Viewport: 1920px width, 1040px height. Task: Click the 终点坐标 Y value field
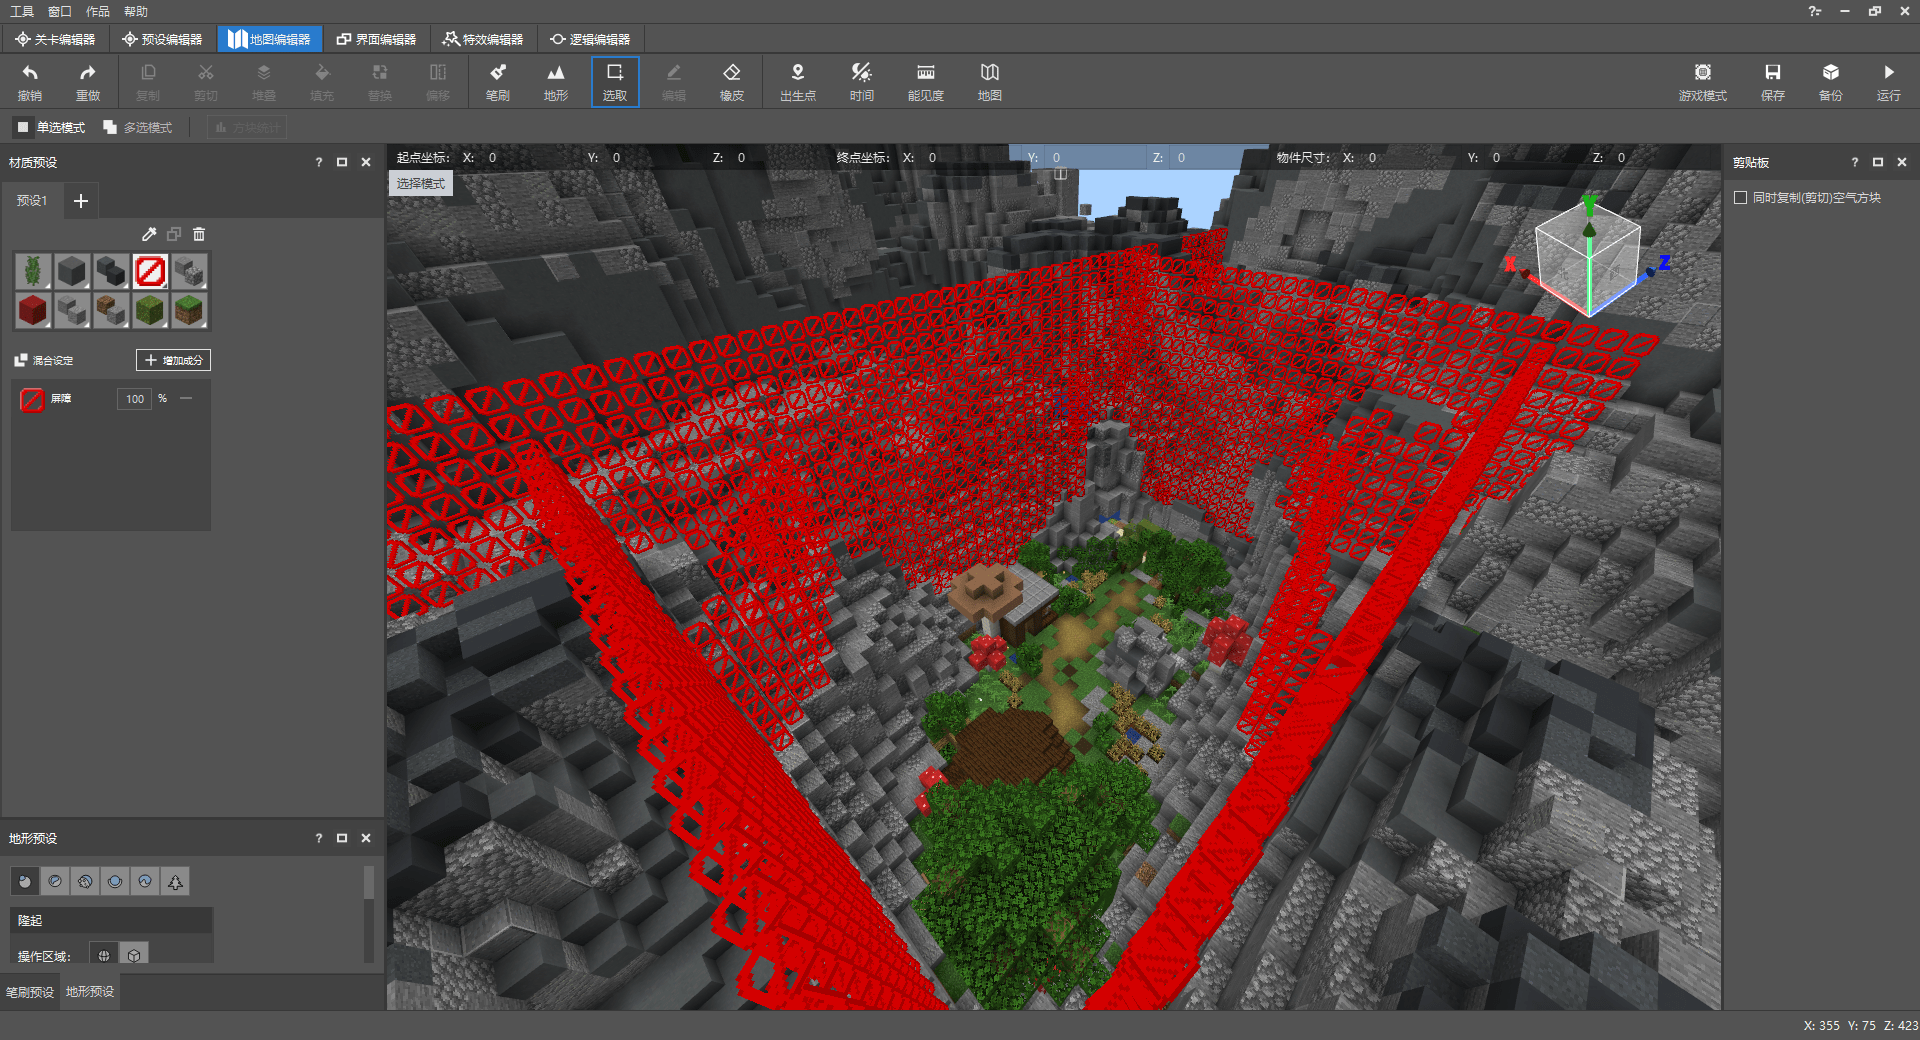tap(1095, 157)
